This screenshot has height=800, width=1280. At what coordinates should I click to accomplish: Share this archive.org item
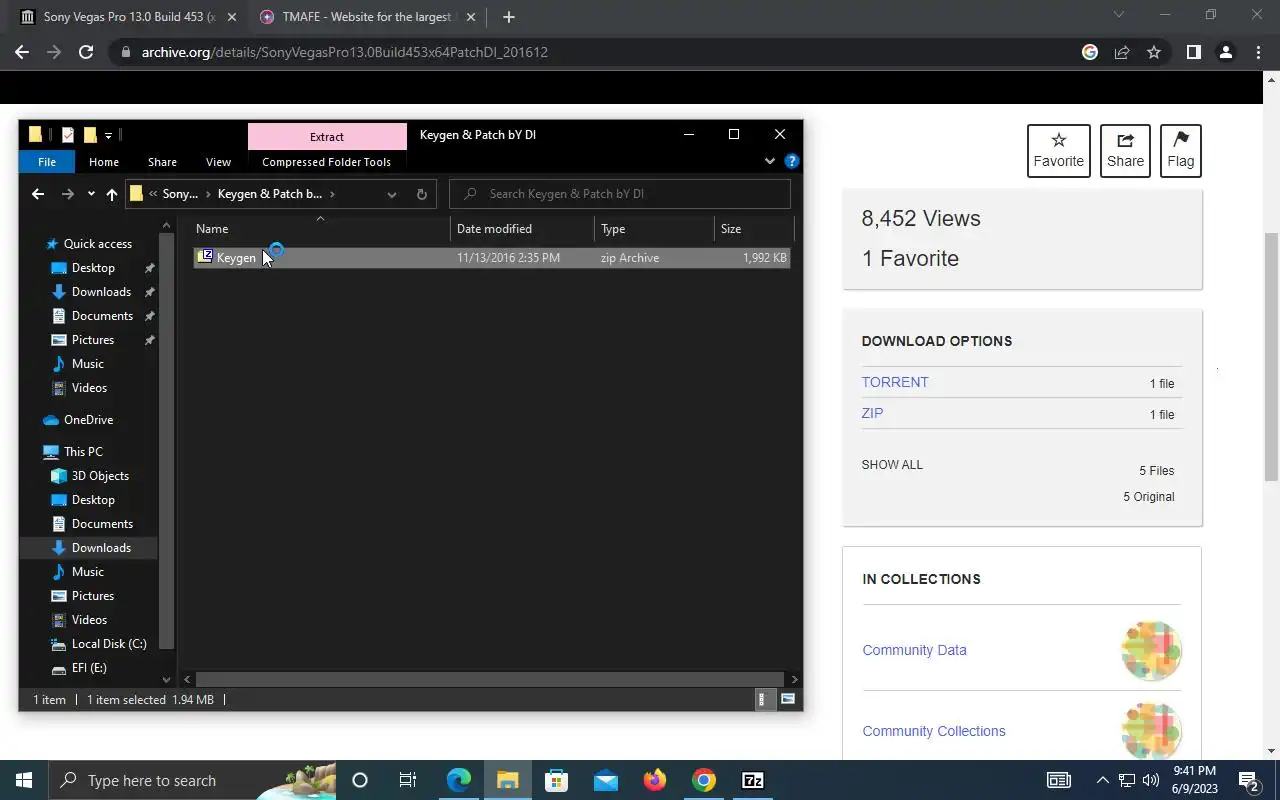(1125, 151)
